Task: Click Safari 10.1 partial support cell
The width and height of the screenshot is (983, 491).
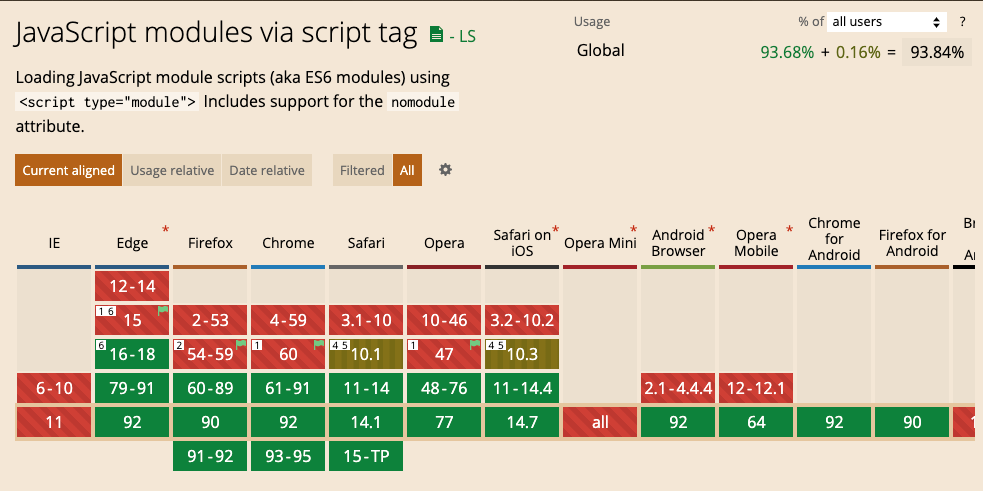Action: pyautogui.click(x=366, y=354)
